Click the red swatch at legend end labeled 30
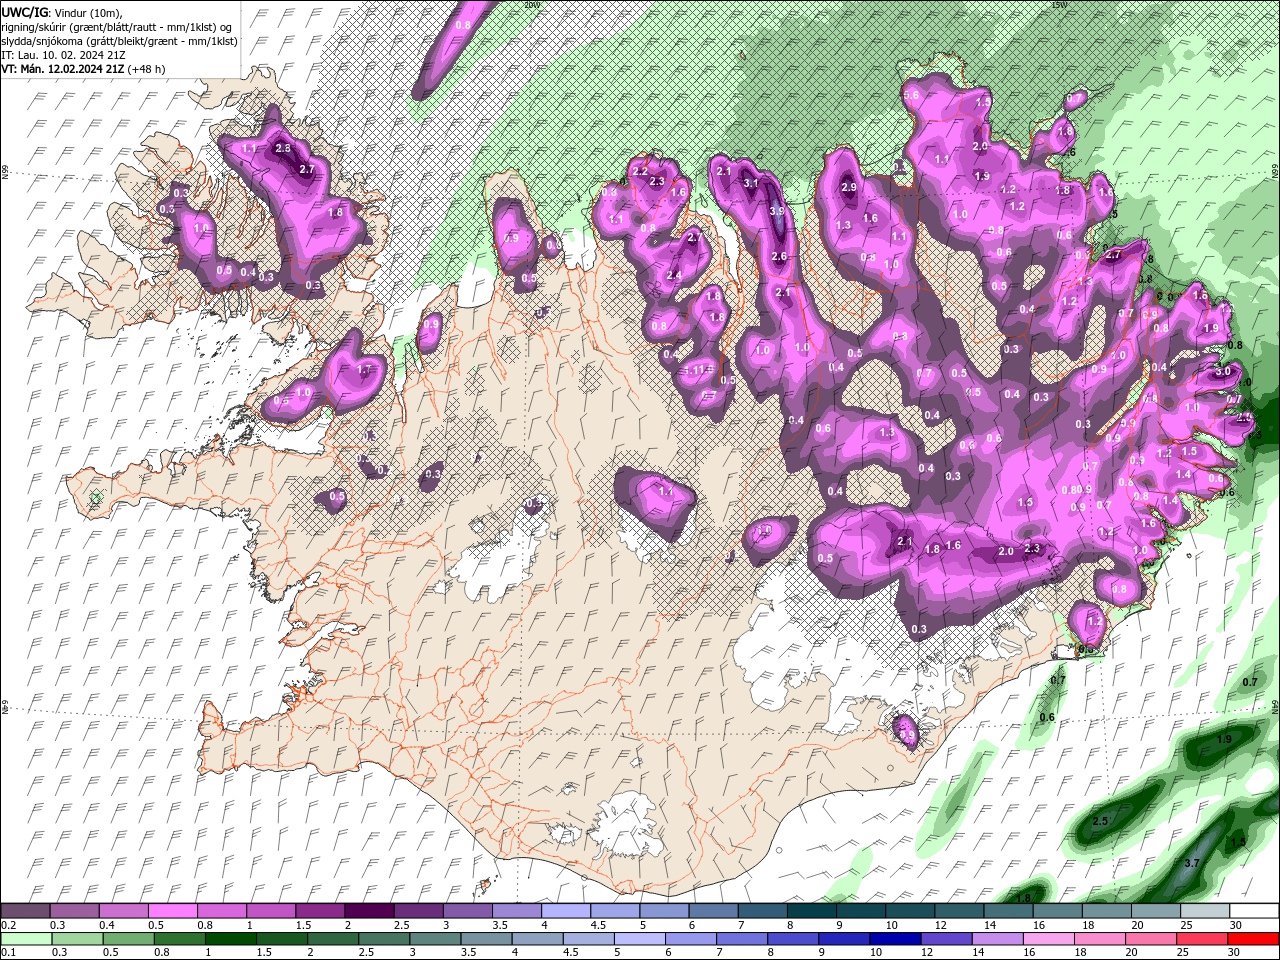Viewport: 1280px width, 960px height. (1253, 939)
